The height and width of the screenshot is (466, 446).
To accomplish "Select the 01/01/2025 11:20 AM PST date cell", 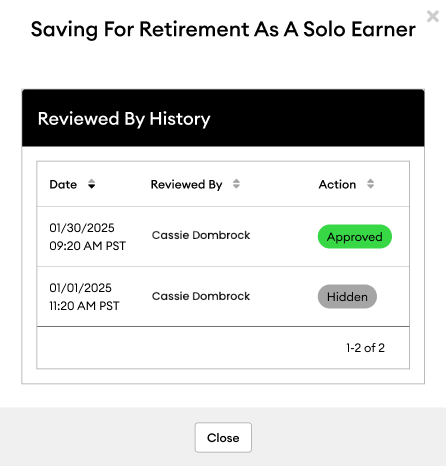I will click(x=84, y=297).
